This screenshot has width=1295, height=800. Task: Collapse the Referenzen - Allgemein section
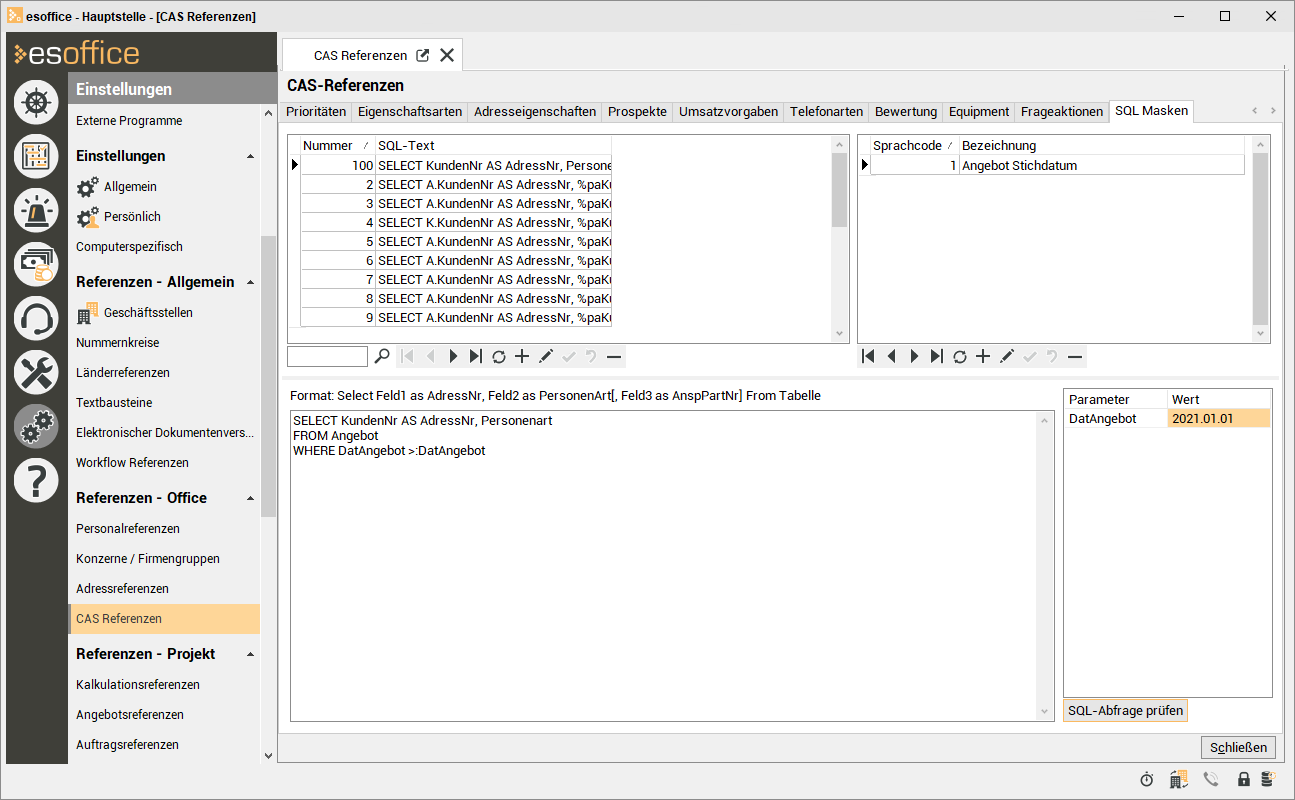[x=250, y=282]
